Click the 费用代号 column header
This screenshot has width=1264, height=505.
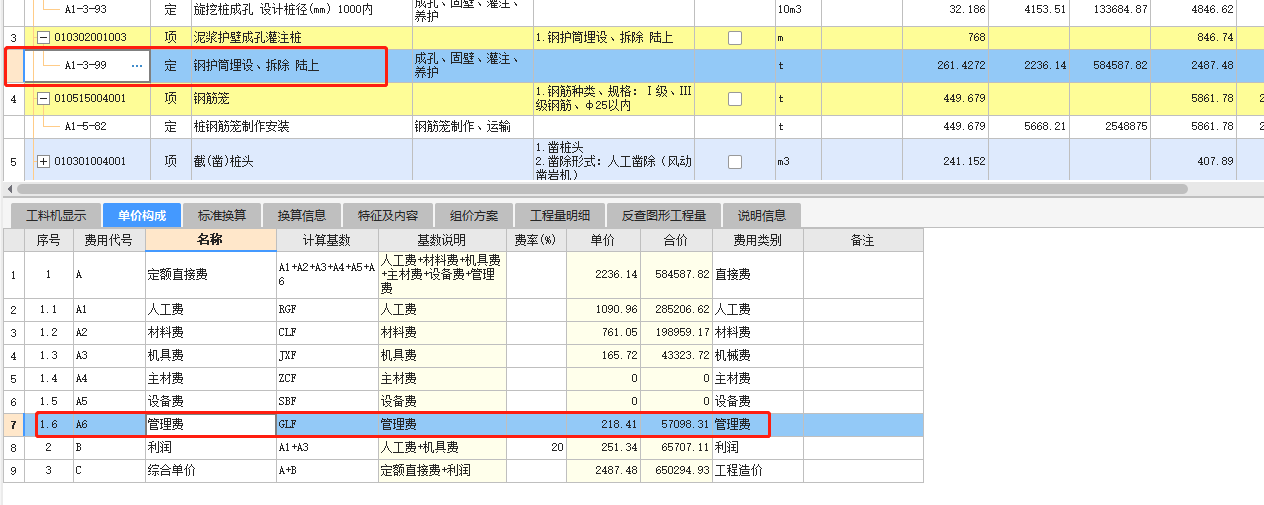click(109, 240)
